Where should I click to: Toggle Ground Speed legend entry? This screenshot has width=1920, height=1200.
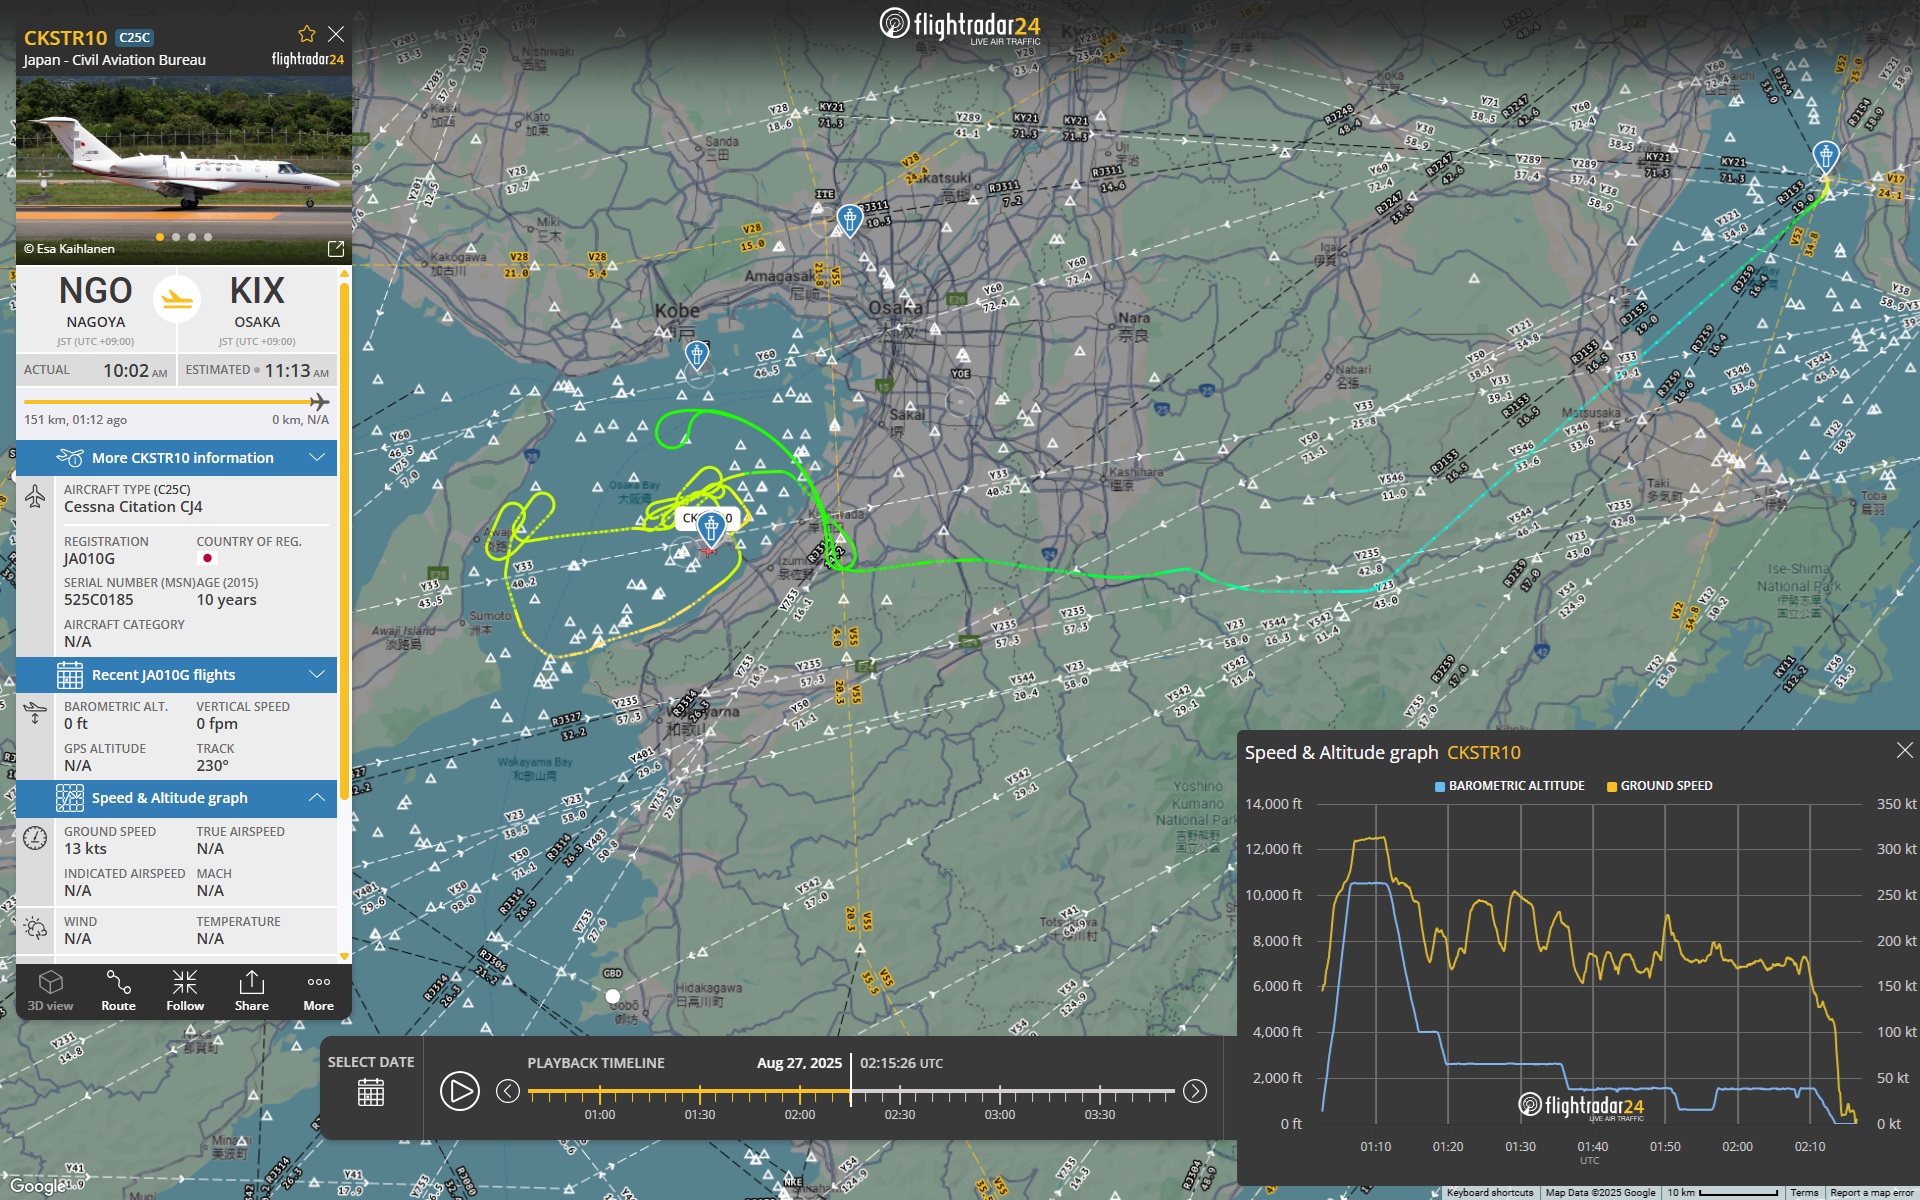[x=1660, y=786]
